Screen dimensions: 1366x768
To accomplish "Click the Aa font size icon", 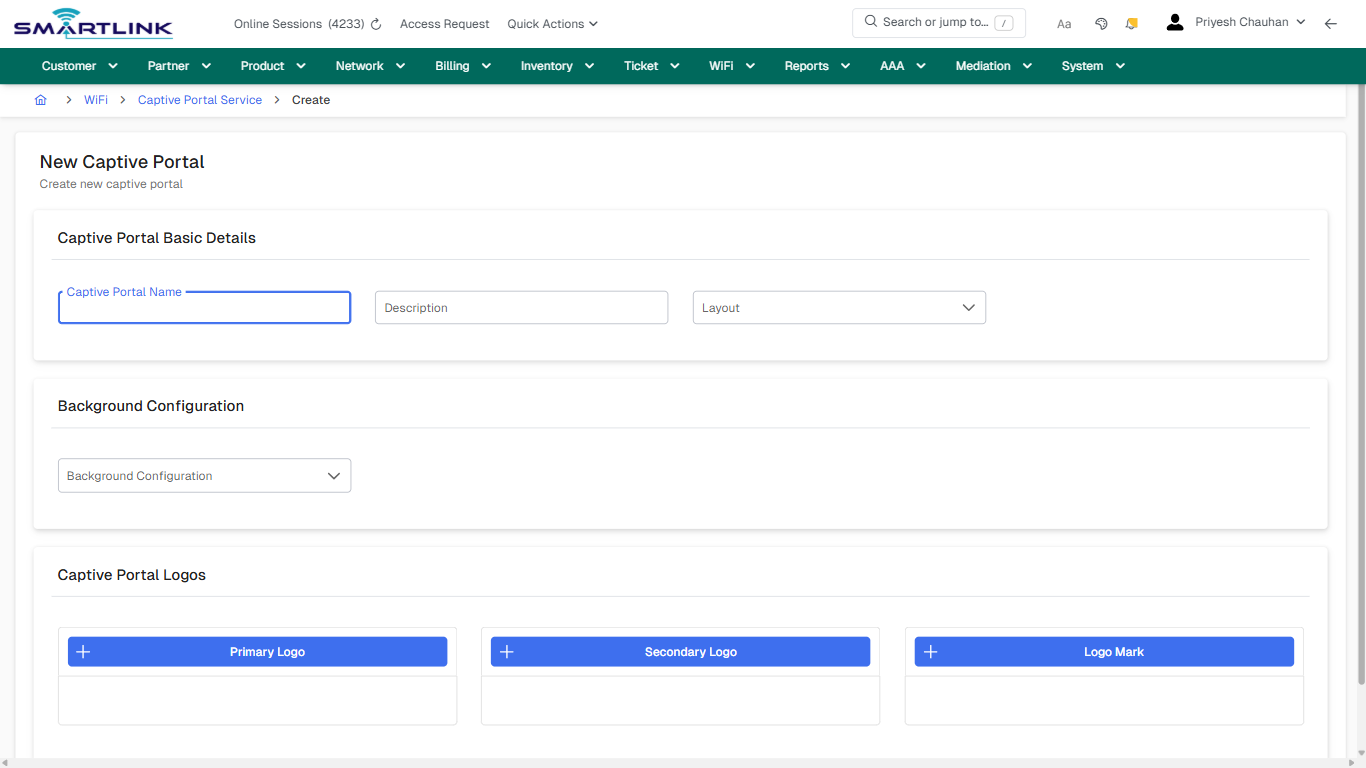I will [1063, 23].
